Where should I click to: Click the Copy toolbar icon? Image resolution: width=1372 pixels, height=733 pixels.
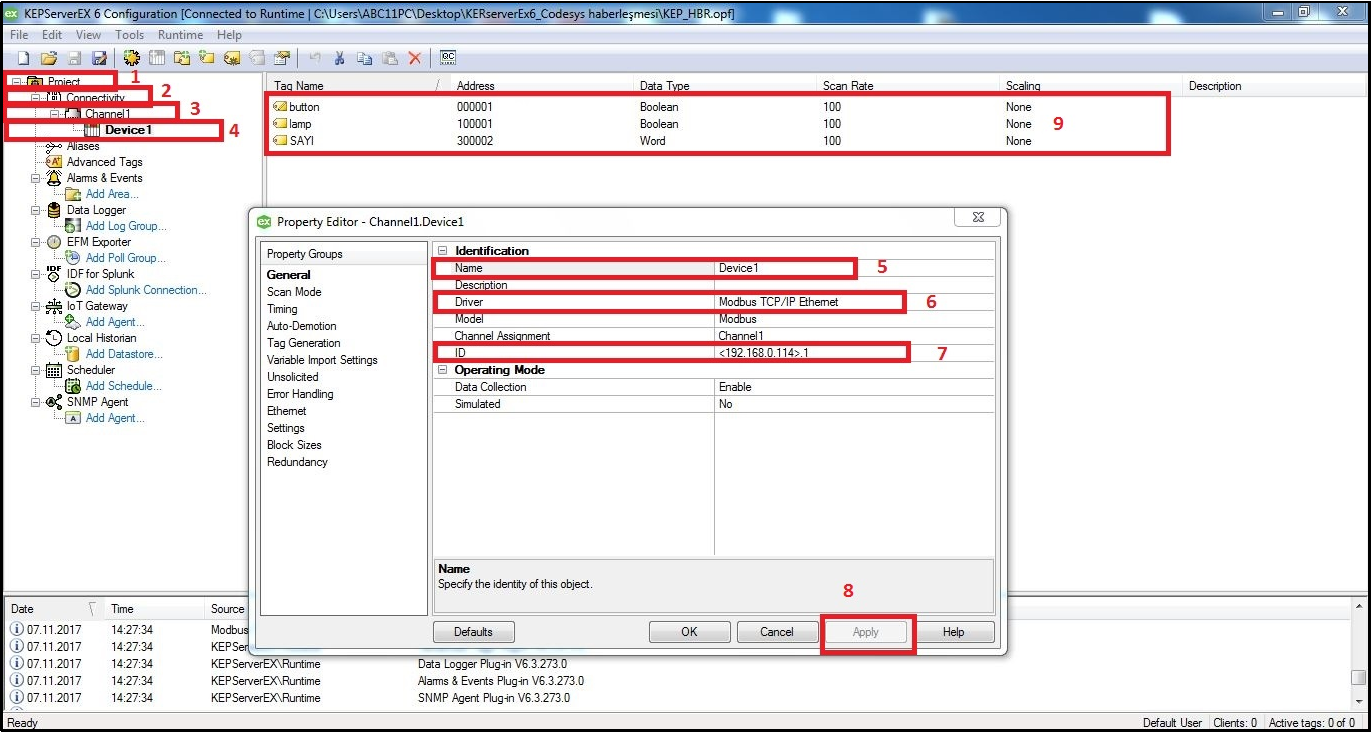tap(364, 58)
